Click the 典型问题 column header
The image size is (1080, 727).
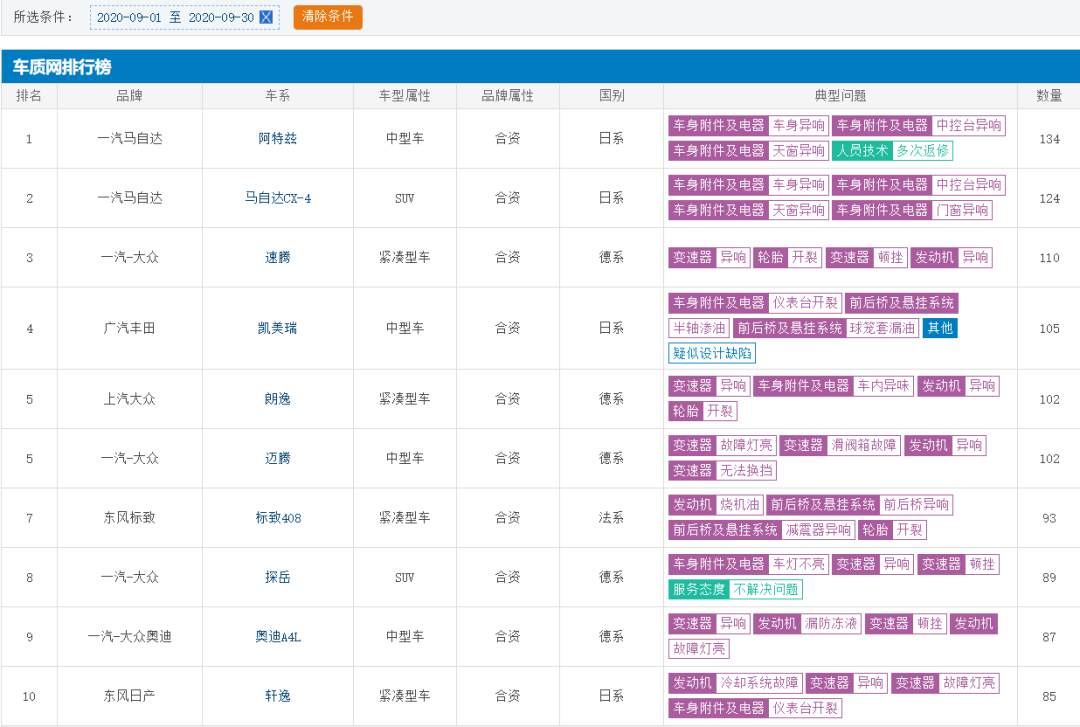[840, 96]
